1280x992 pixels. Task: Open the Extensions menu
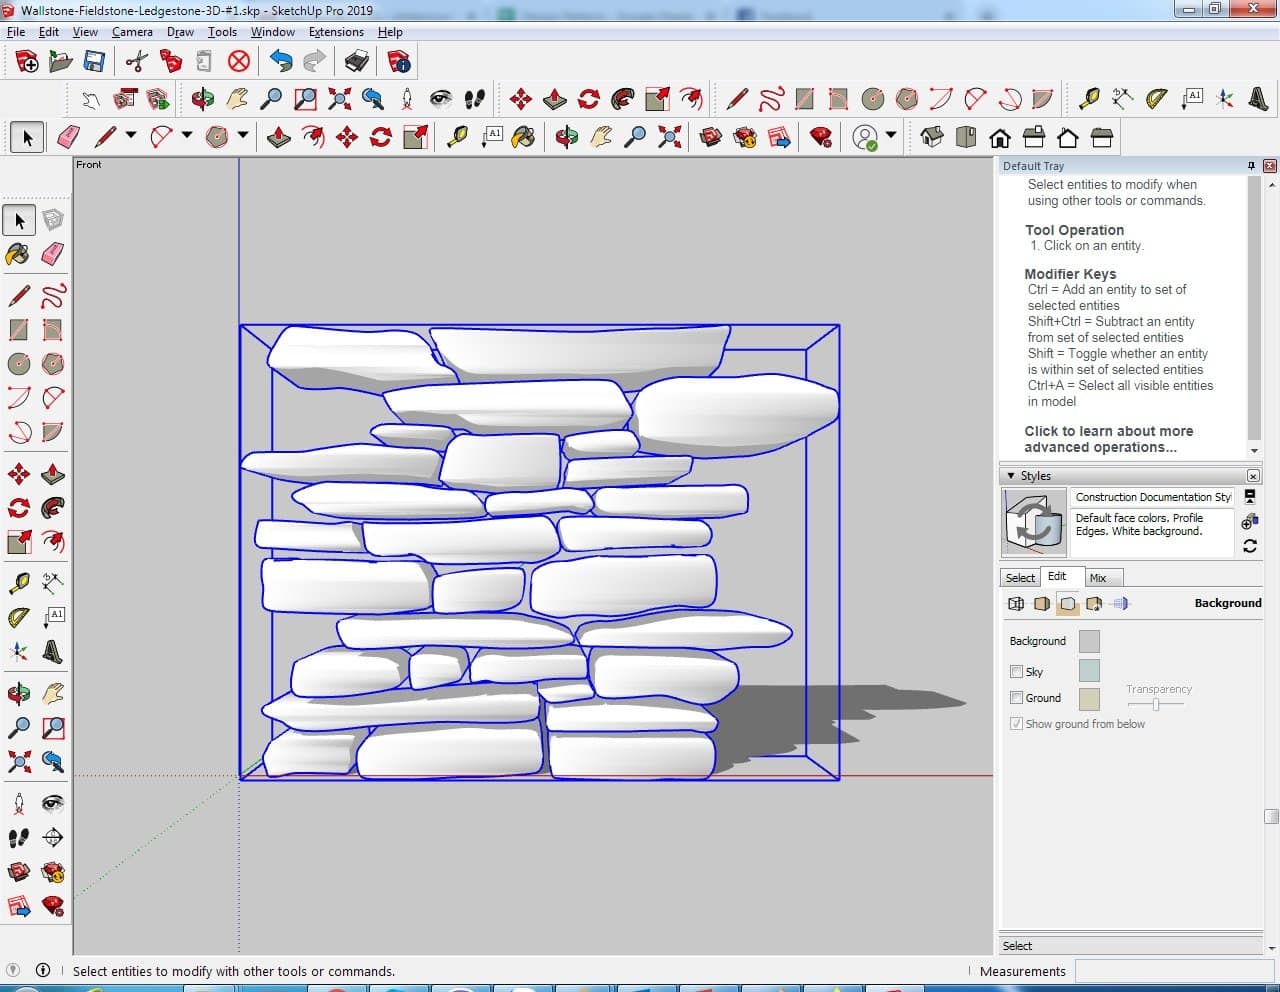pos(336,32)
